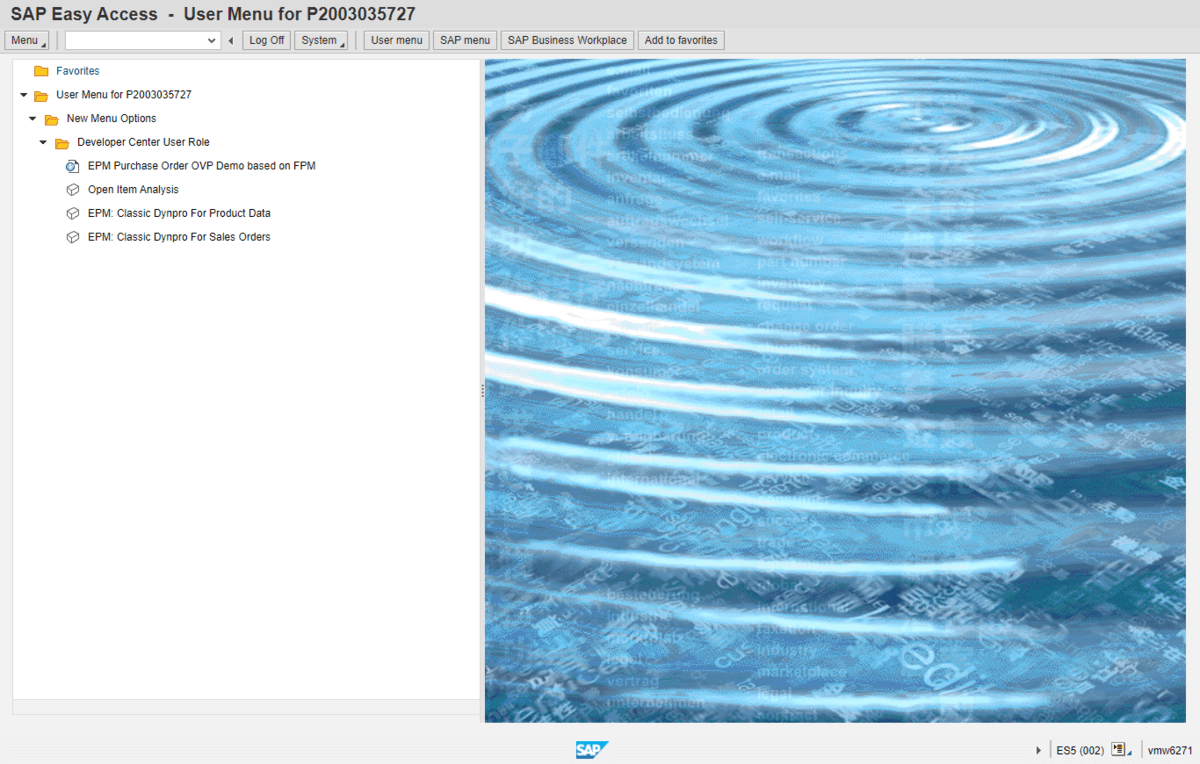Click the New Menu Options folder icon

pos(52,119)
